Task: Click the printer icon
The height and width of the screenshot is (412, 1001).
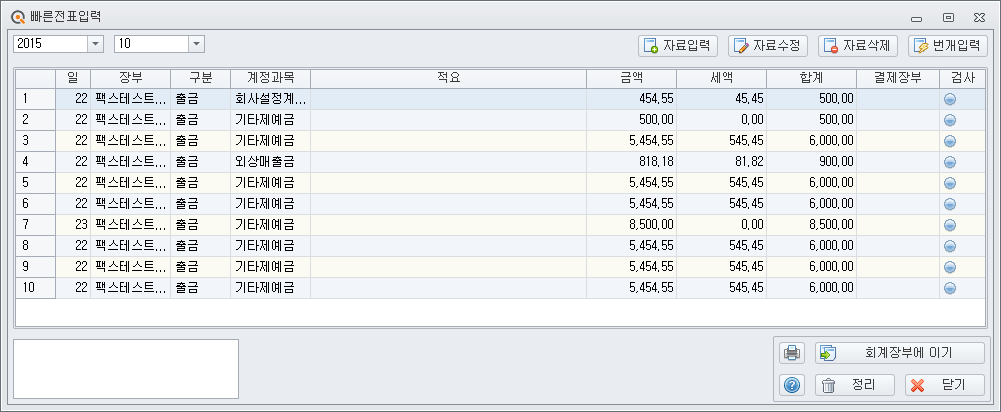Action: (x=792, y=353)
